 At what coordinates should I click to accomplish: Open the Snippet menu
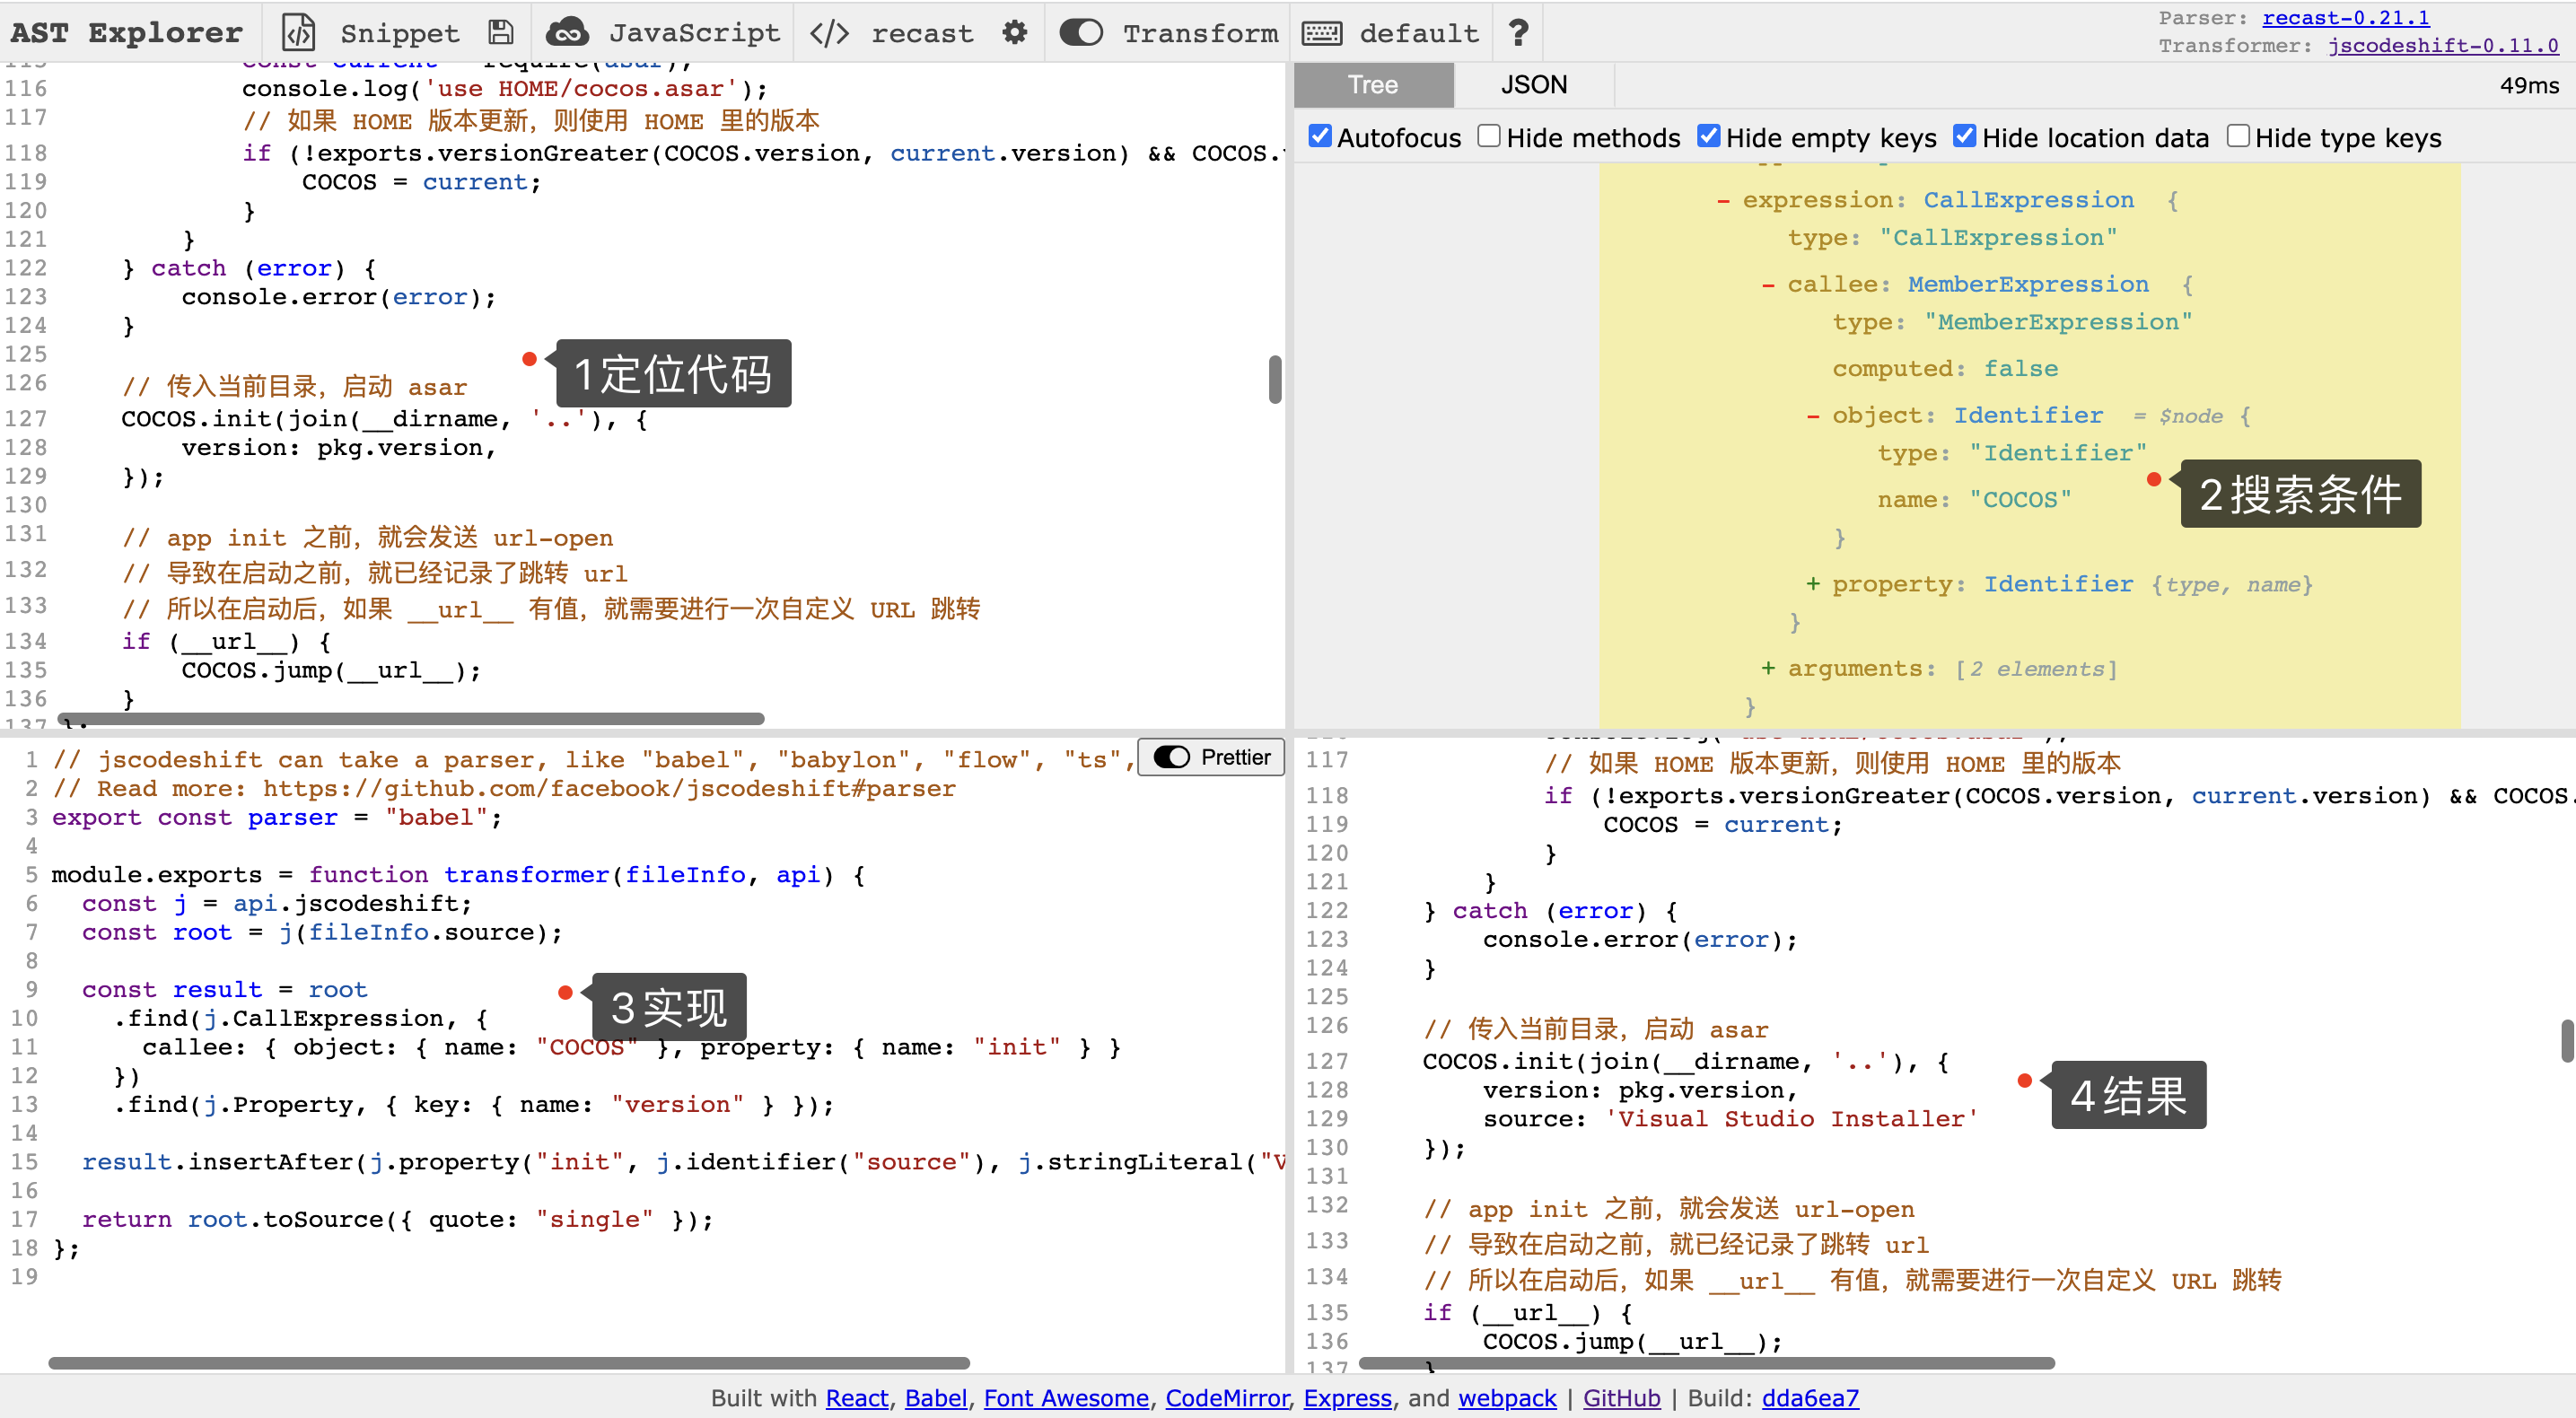[x=399, y=33]
